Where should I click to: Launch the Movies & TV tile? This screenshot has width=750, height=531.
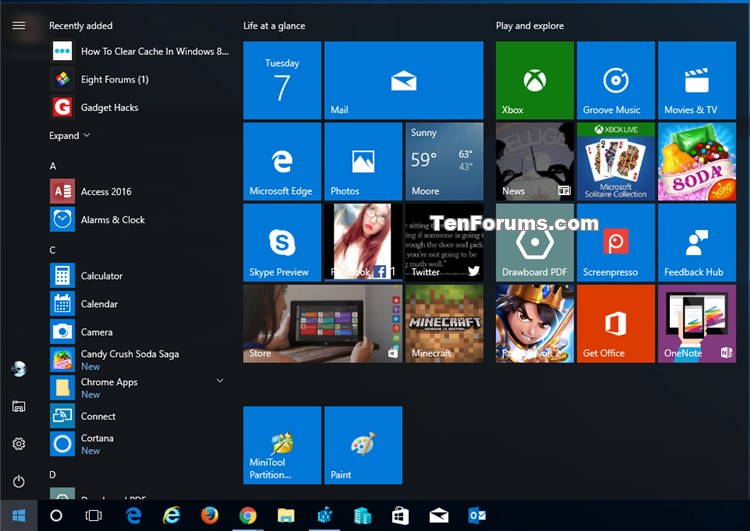click(x=697, y=80)
